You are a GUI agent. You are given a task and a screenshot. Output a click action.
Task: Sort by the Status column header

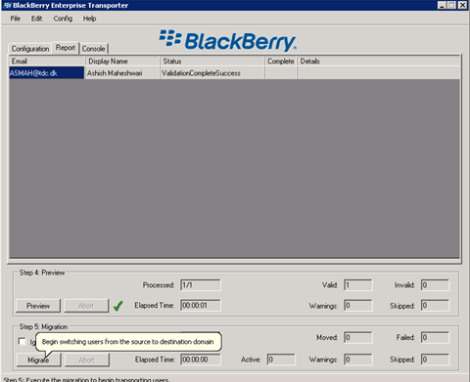pyautogui.click(x=212, y=61)
